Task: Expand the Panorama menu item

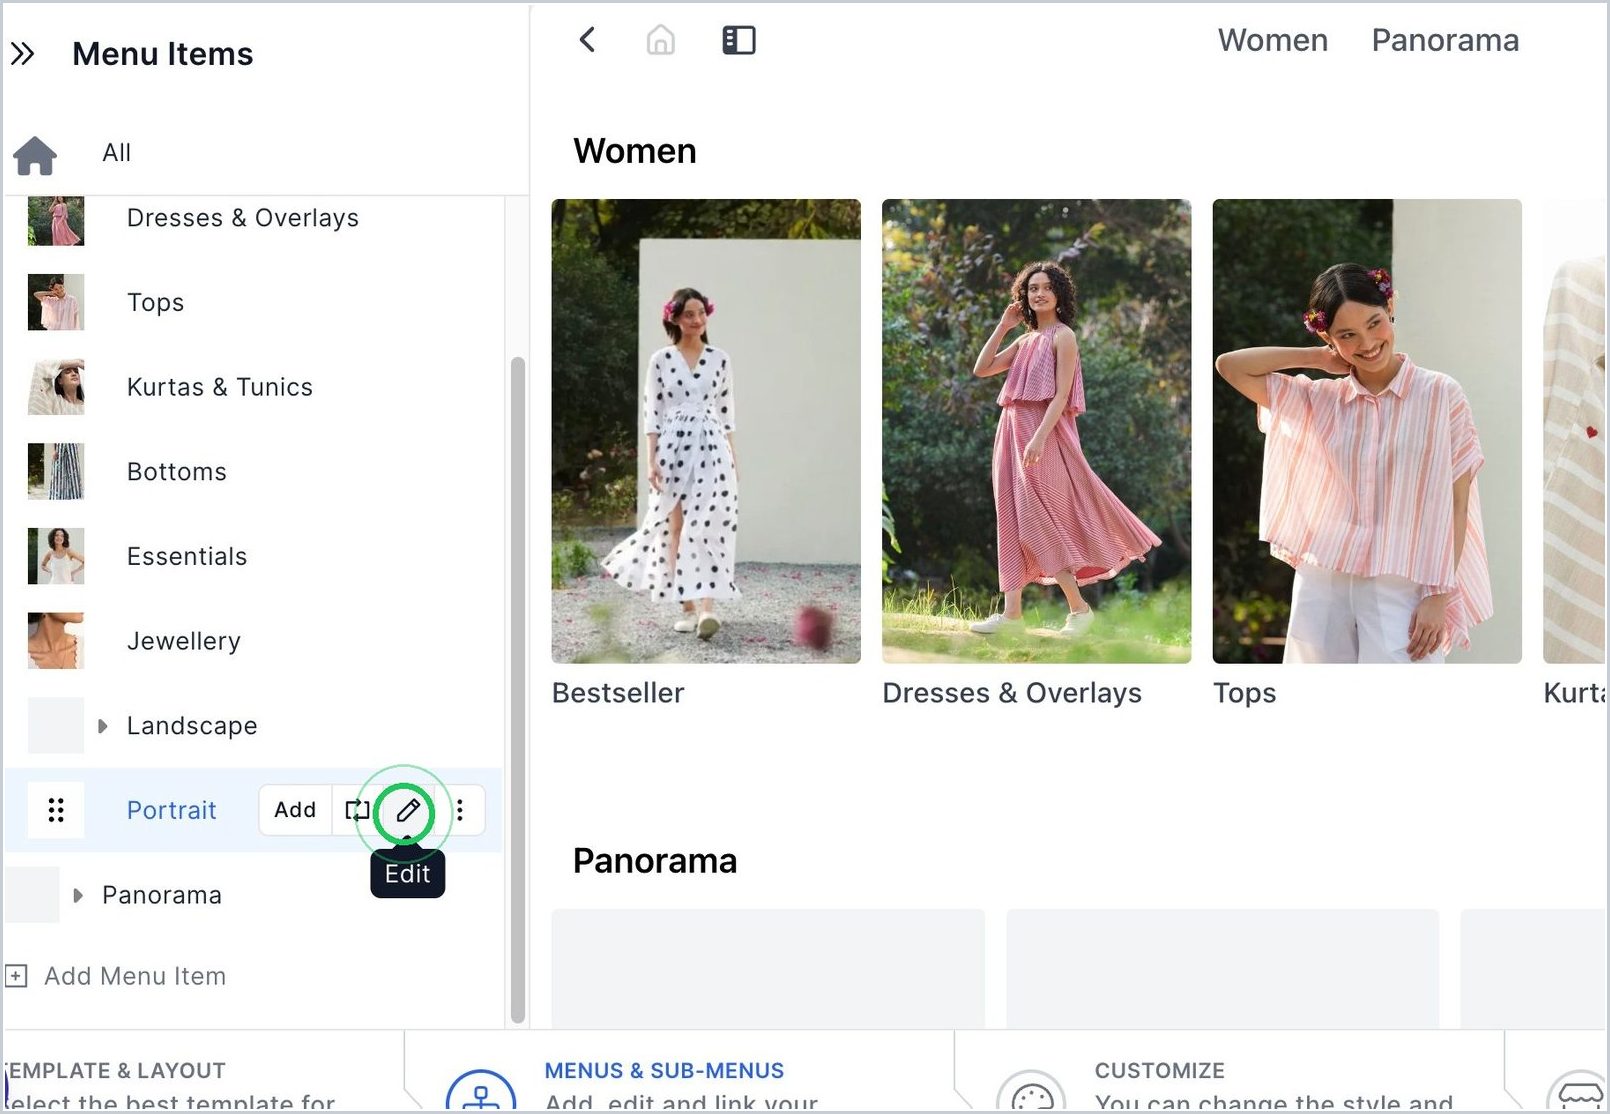Action: point(78,895)
